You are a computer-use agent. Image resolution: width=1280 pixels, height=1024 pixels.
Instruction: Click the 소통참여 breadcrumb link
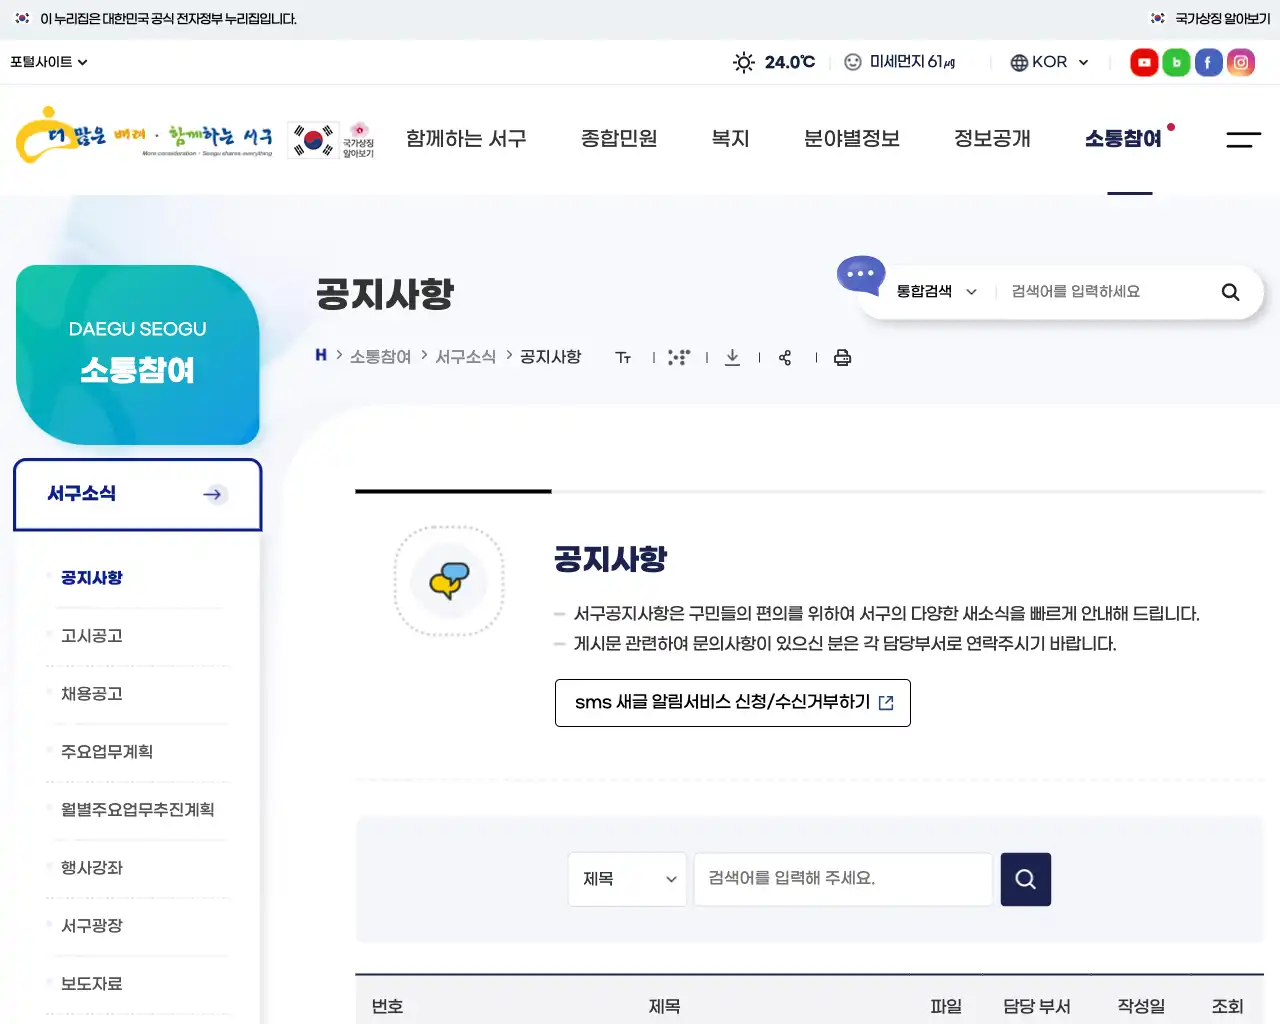(x=380, y=357)
